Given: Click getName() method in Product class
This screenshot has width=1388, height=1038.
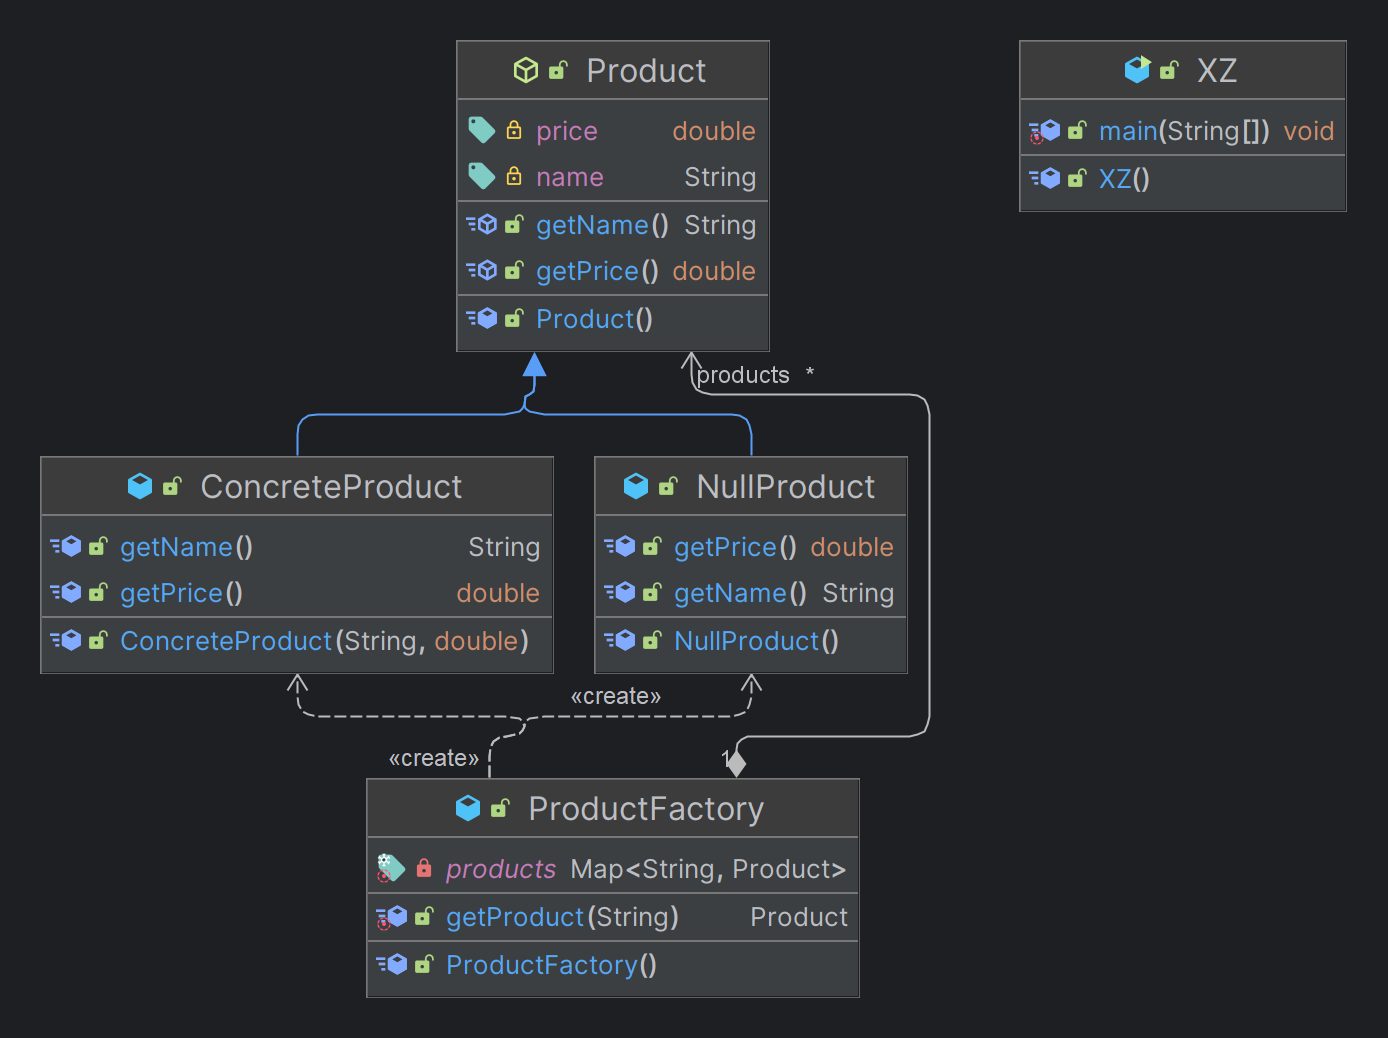Looking at the screenshot, I should tap(602, 225).
